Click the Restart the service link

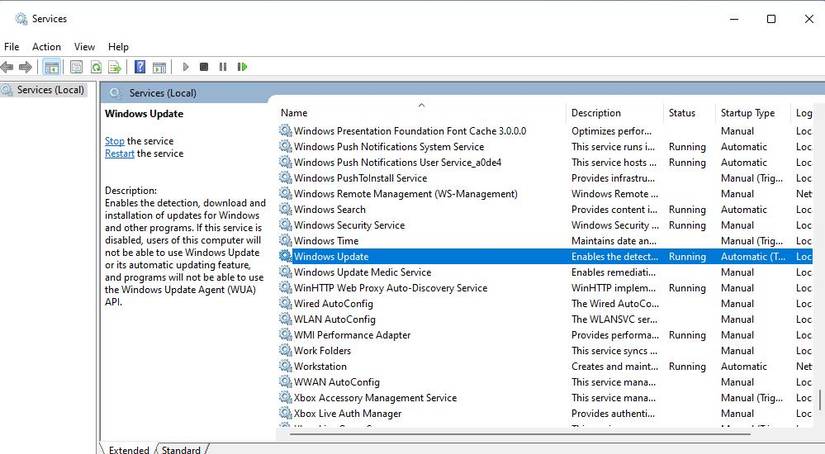(x=119, y=154)
